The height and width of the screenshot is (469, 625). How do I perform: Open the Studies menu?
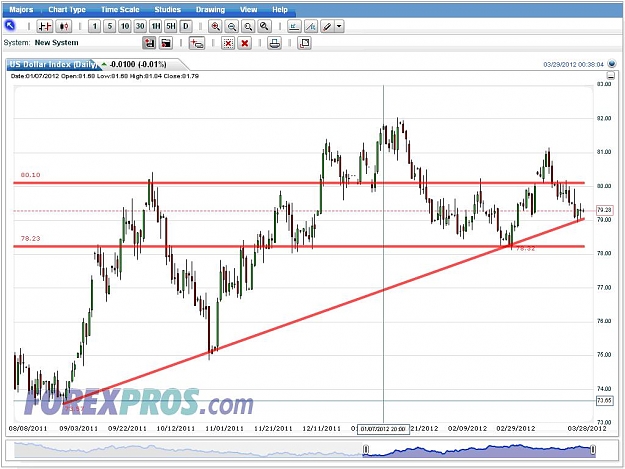[x=167, y=10]
